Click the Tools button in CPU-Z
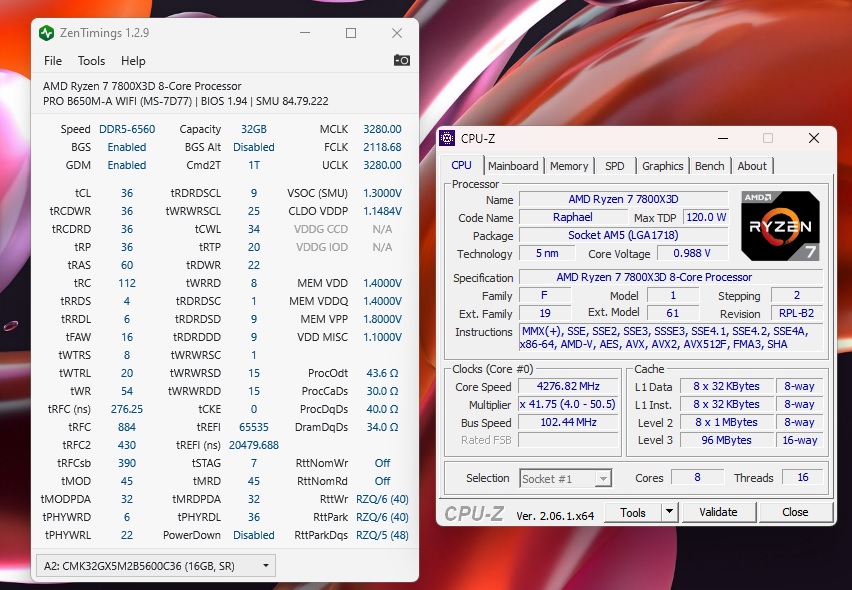This screenshot has height=590, width=852. pos(633,512)
